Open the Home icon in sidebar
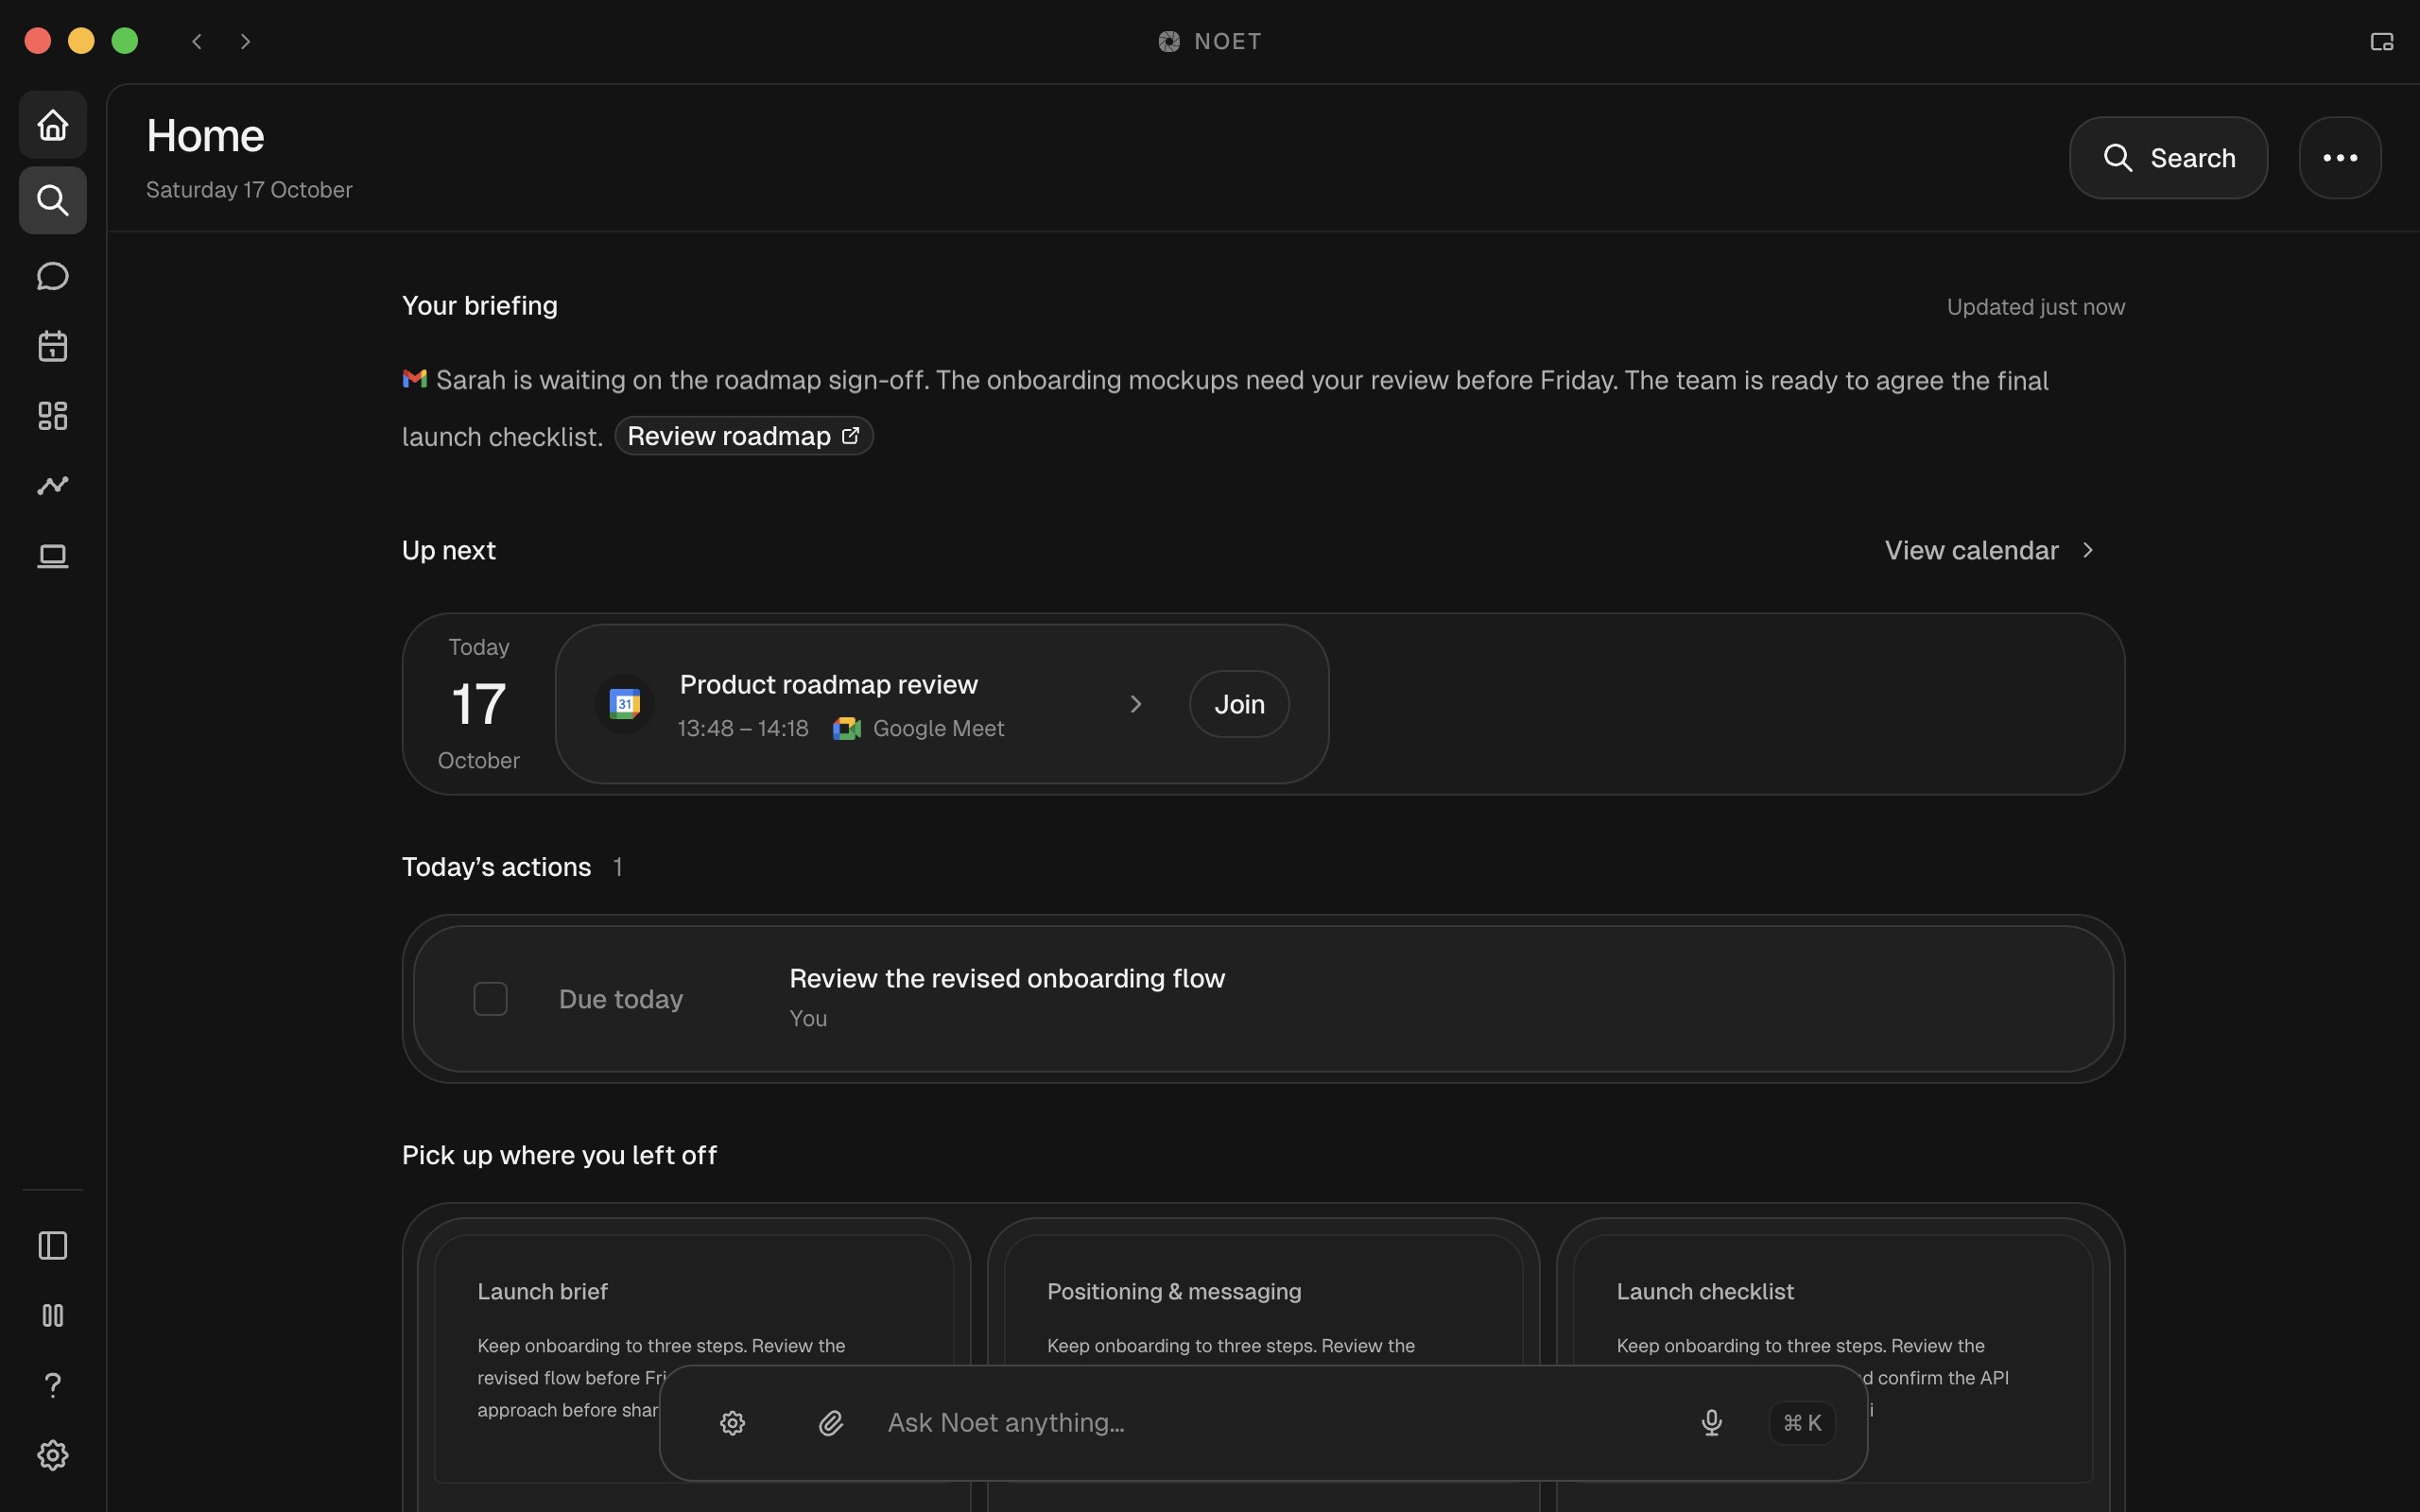 [53, 125]
